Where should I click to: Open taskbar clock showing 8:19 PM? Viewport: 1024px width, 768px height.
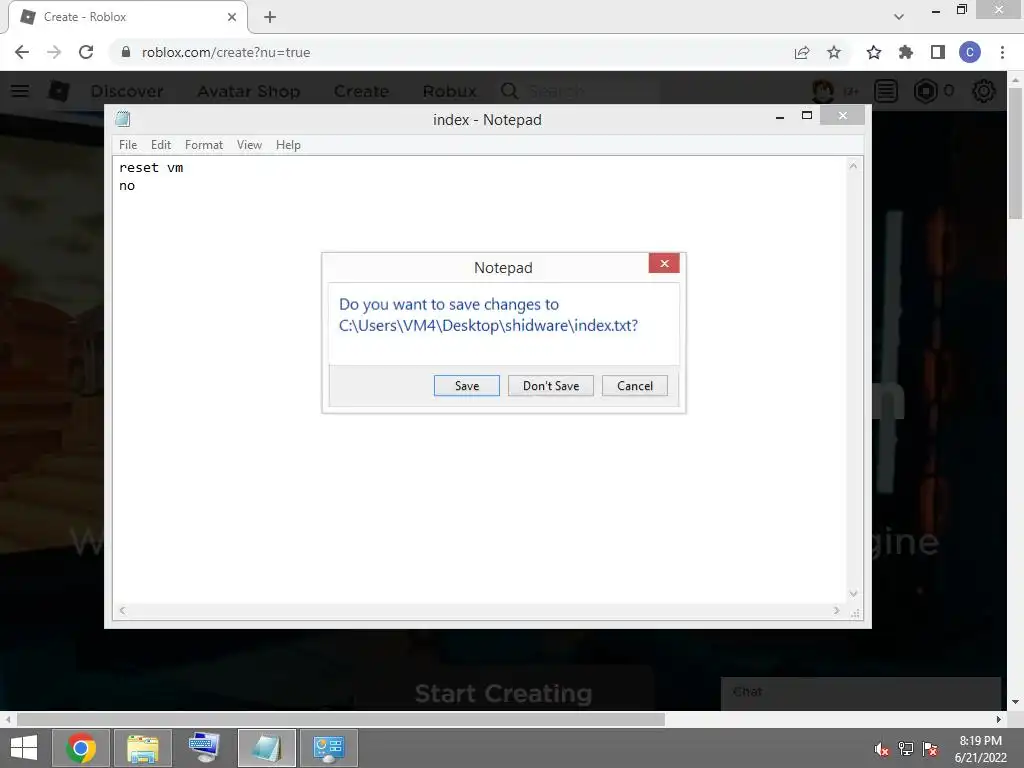(980, 749)
